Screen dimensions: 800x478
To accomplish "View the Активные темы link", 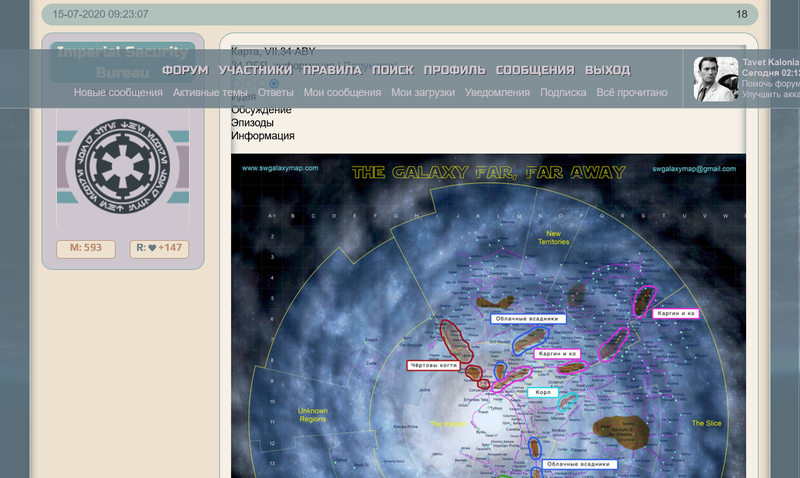I will 210,93.
